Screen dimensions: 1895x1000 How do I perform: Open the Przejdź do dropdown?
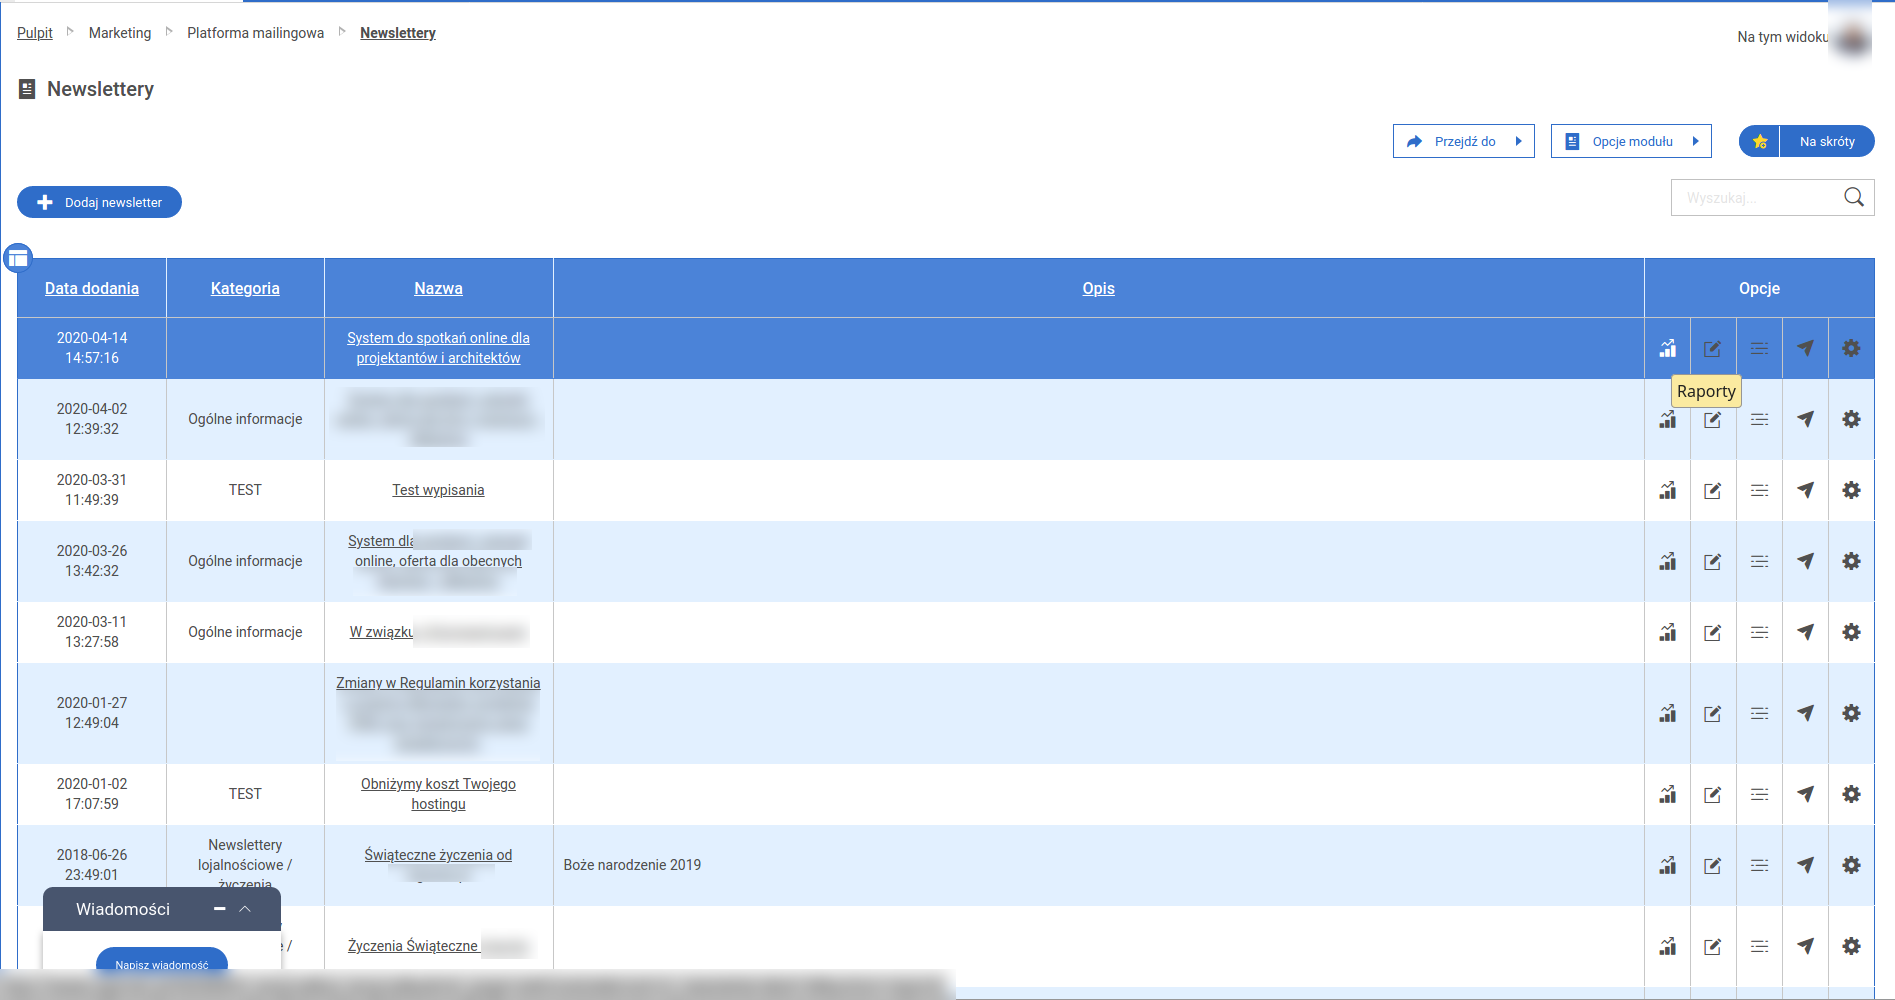[x=1463, y=141]
